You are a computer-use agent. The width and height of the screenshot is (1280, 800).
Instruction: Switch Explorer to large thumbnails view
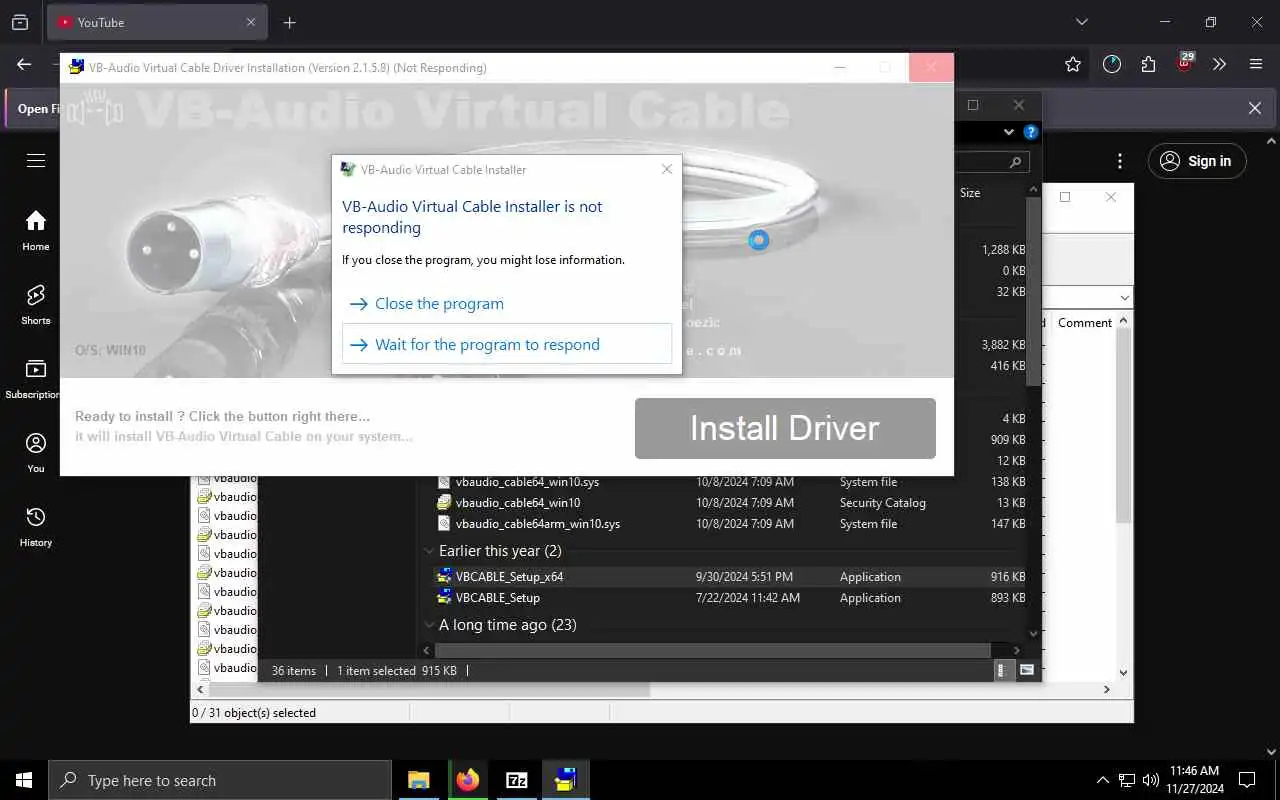[x=1027, y=671]
